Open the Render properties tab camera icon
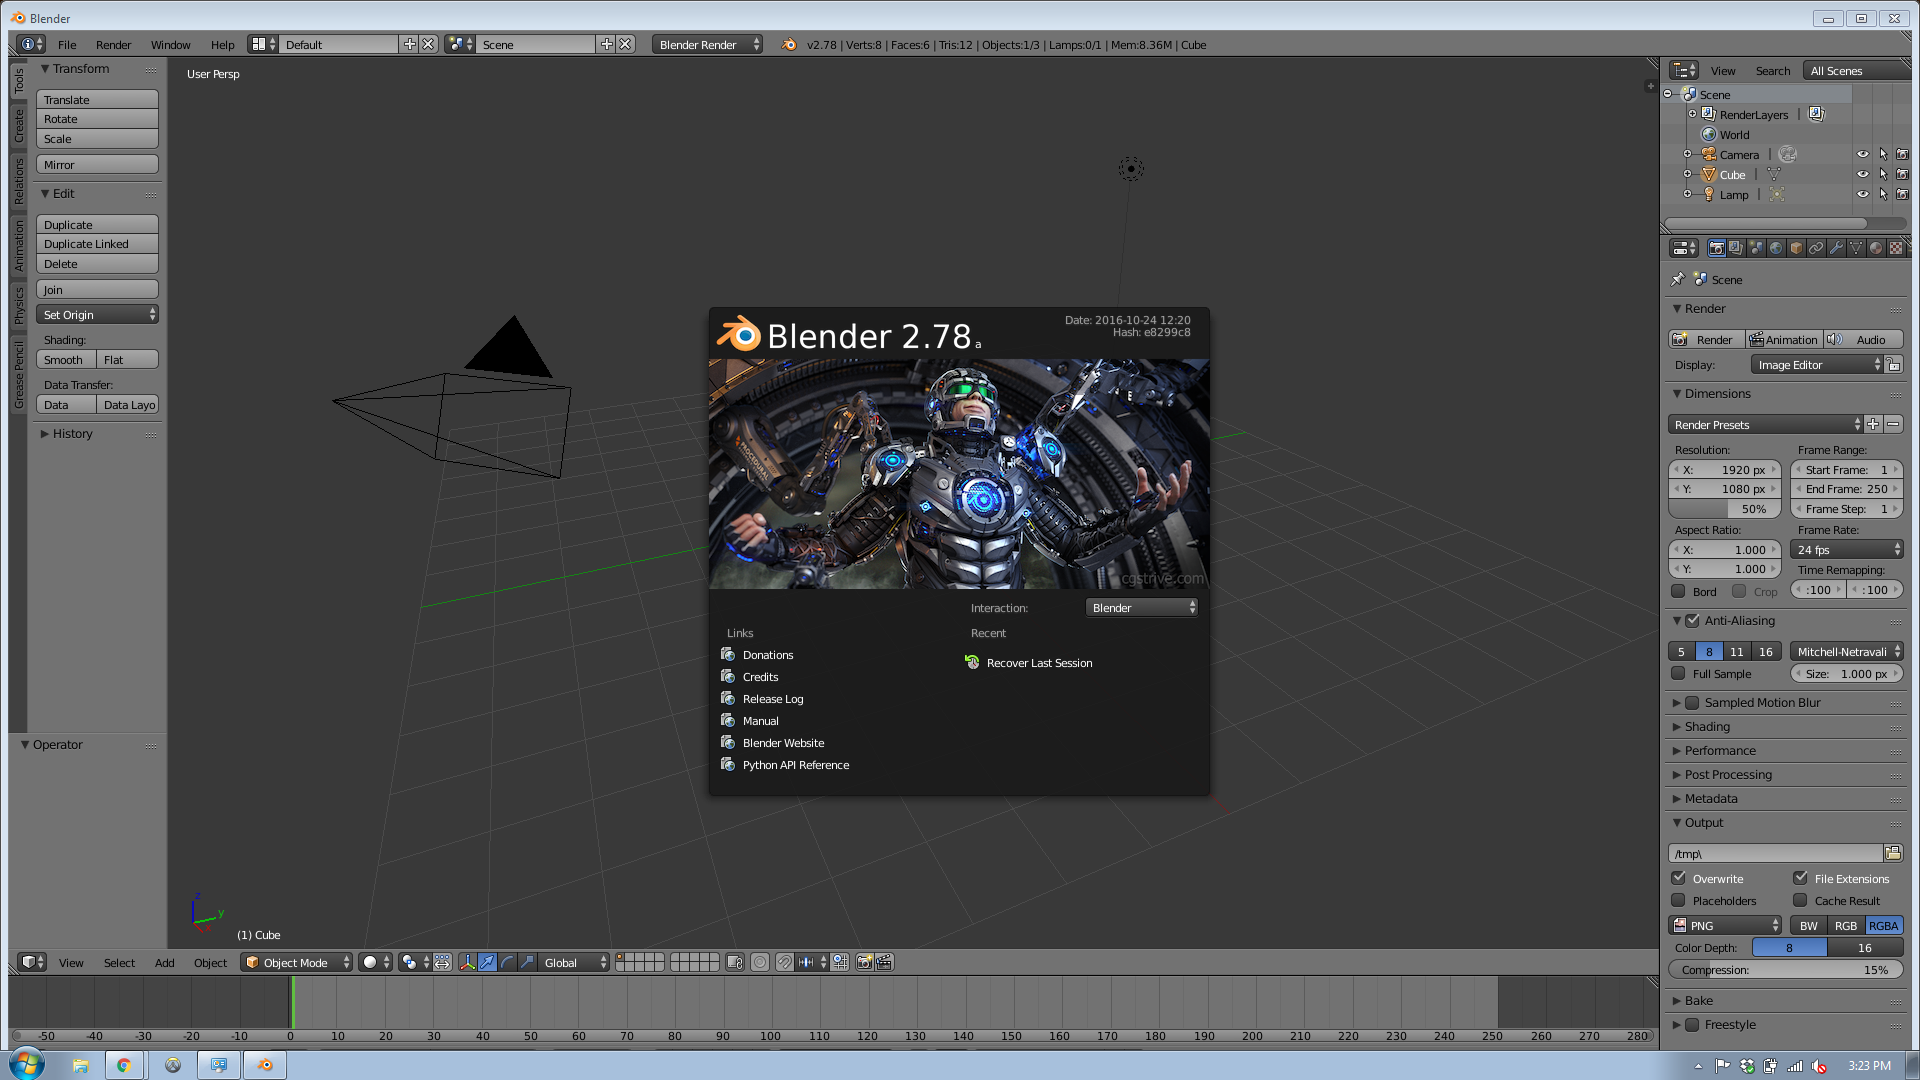Image resolution: width=1920 pixels, height=1080 pixels. click(1717, 248)
